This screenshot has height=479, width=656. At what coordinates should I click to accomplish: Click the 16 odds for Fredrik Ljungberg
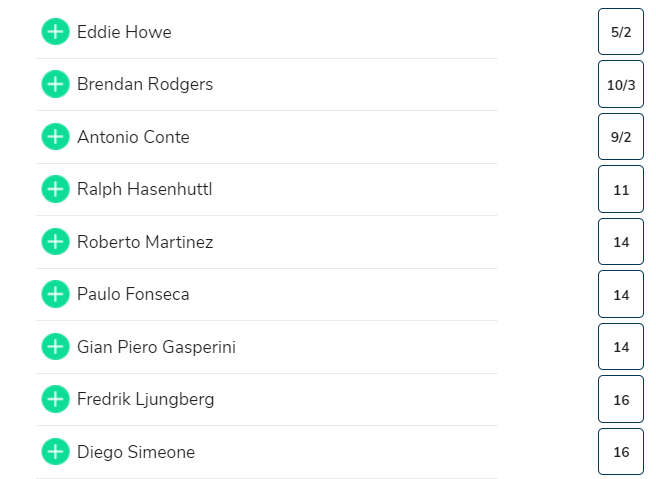coord(621,400)
